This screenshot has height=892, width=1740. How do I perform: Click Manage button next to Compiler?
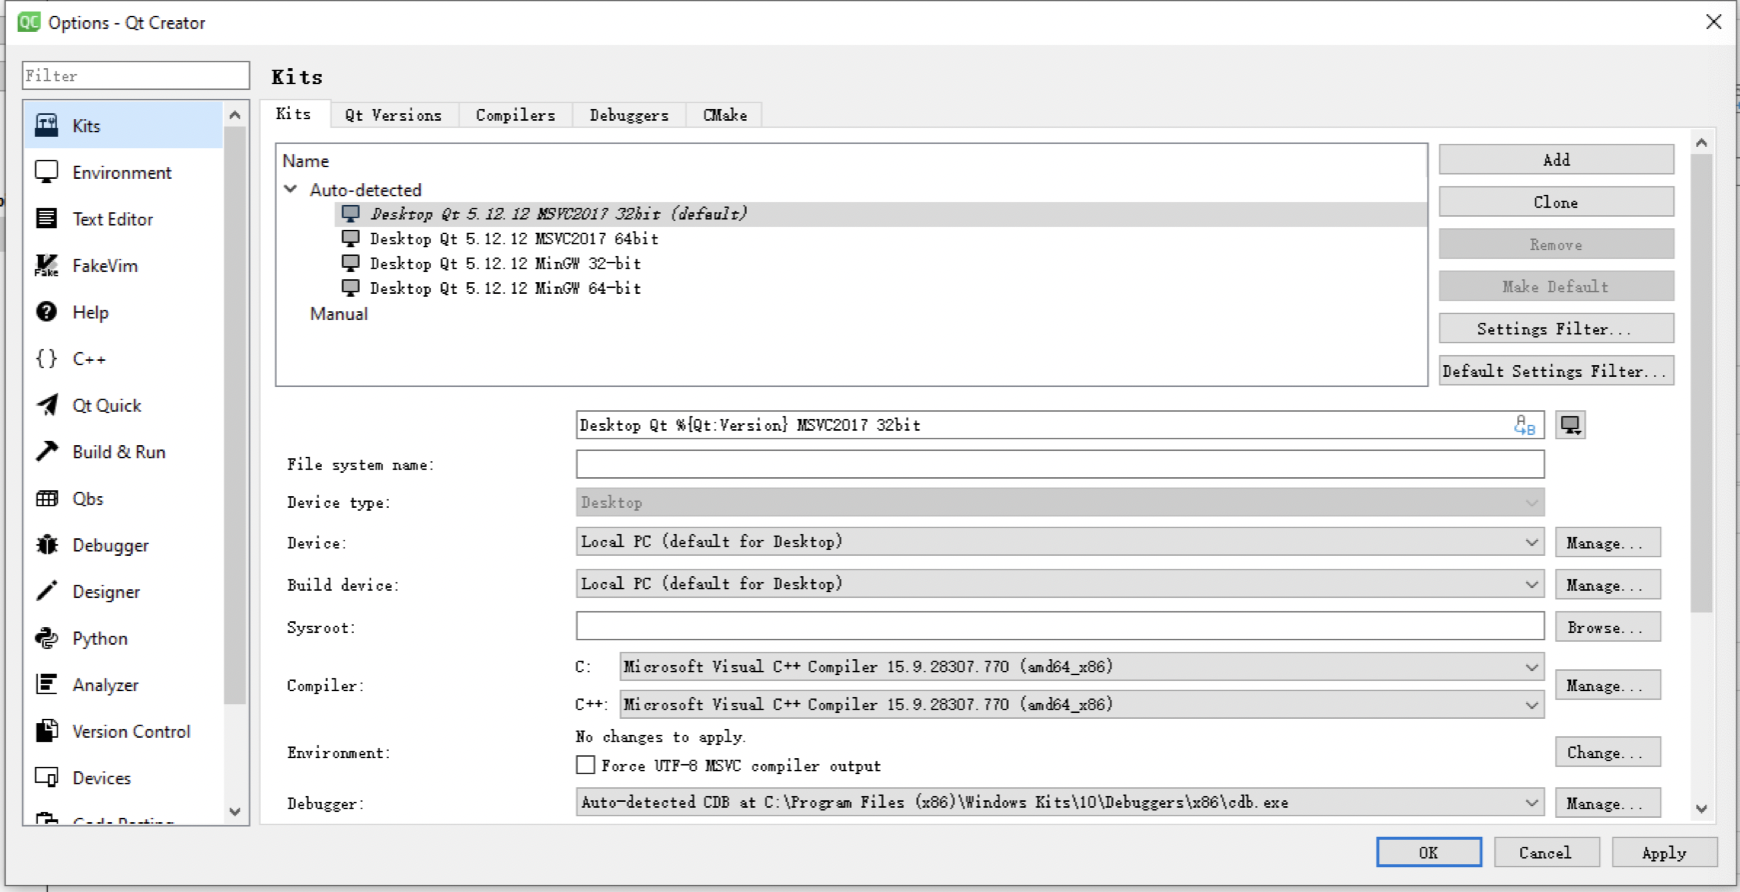pyautogui.click(x=1607, y=686)
